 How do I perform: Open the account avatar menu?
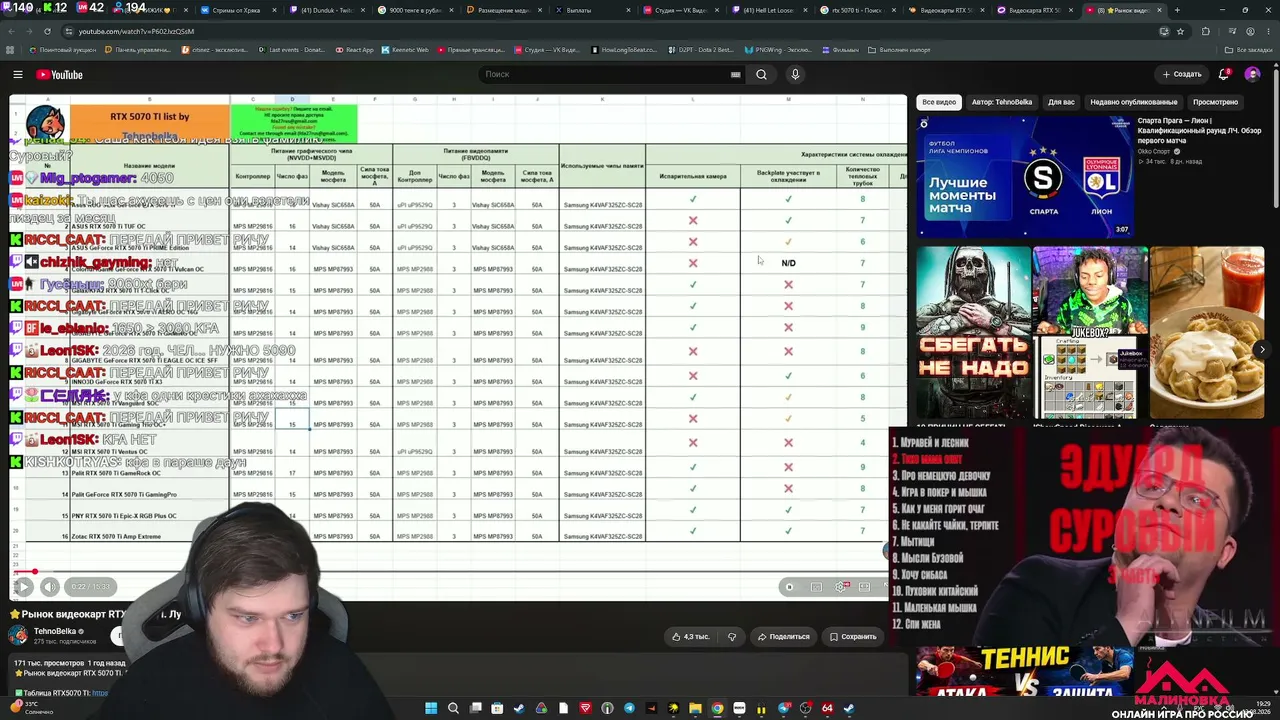1252,74
